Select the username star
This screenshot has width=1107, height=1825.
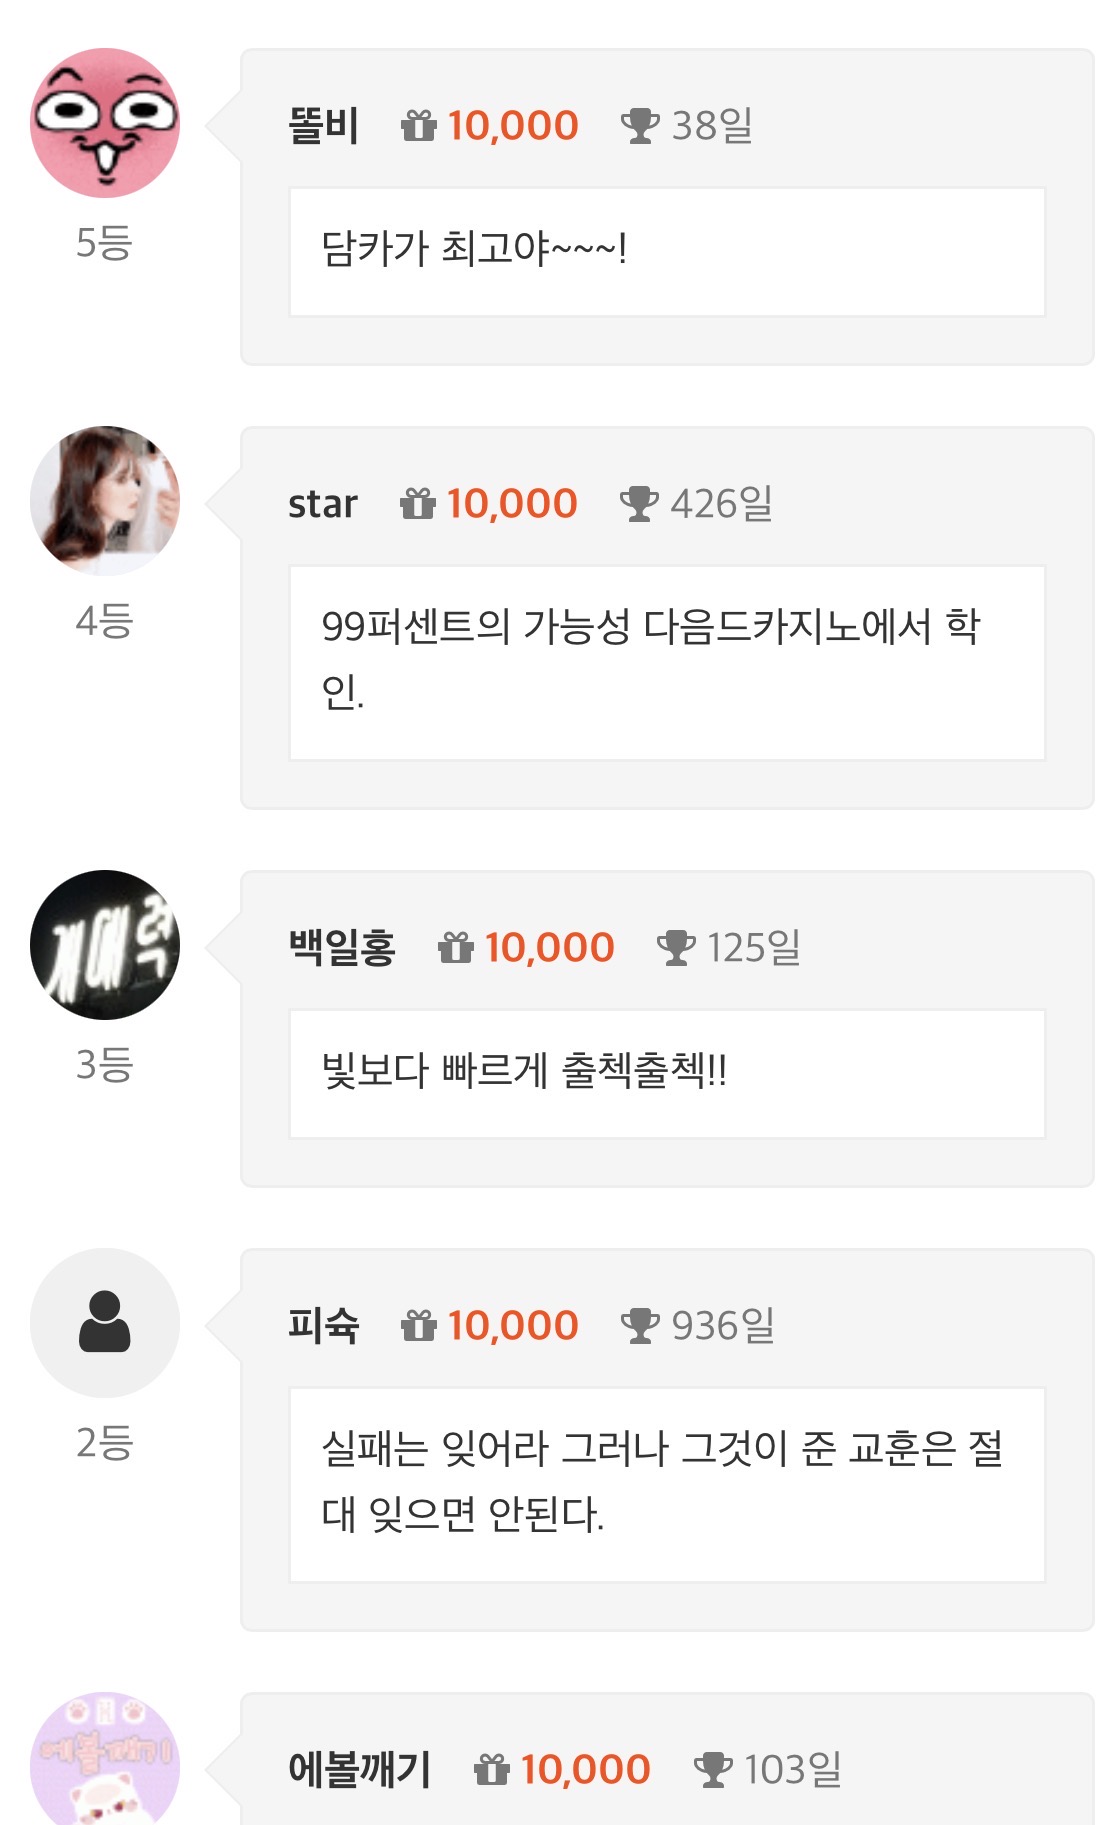coord(322,504)
